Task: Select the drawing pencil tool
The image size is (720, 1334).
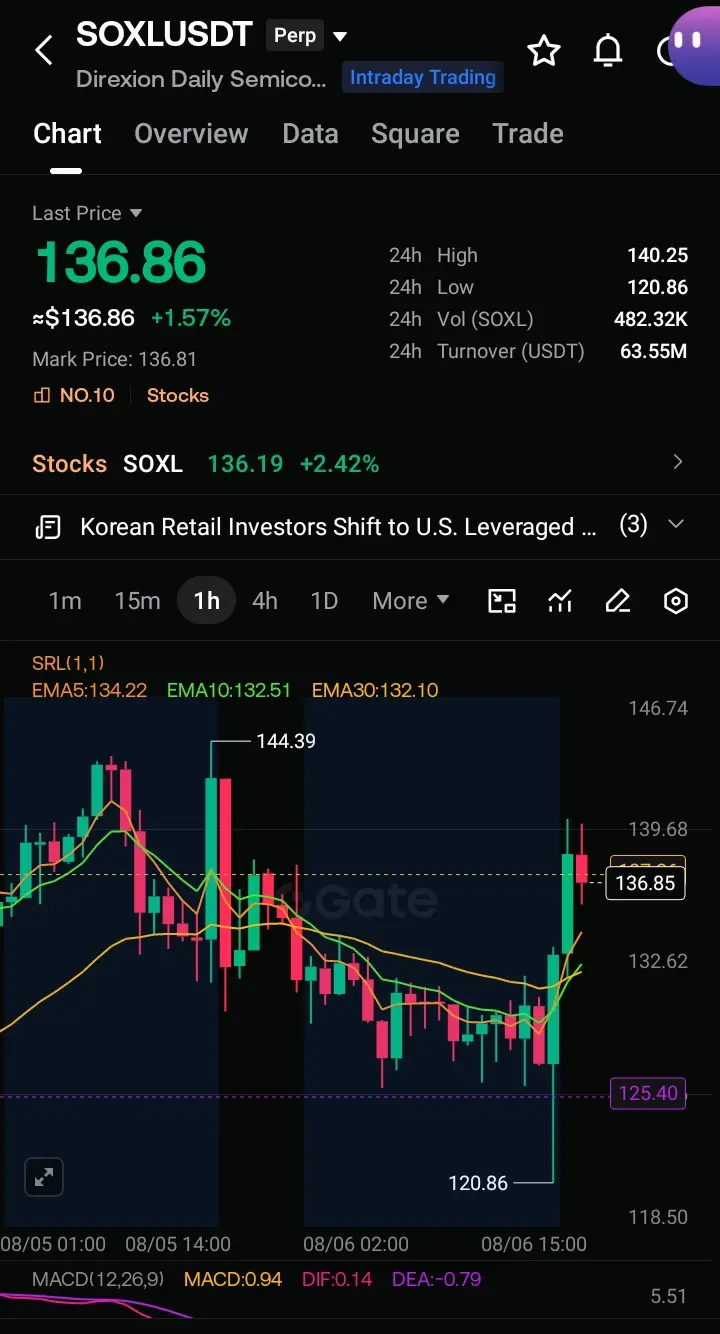Action: coord(618,601)
